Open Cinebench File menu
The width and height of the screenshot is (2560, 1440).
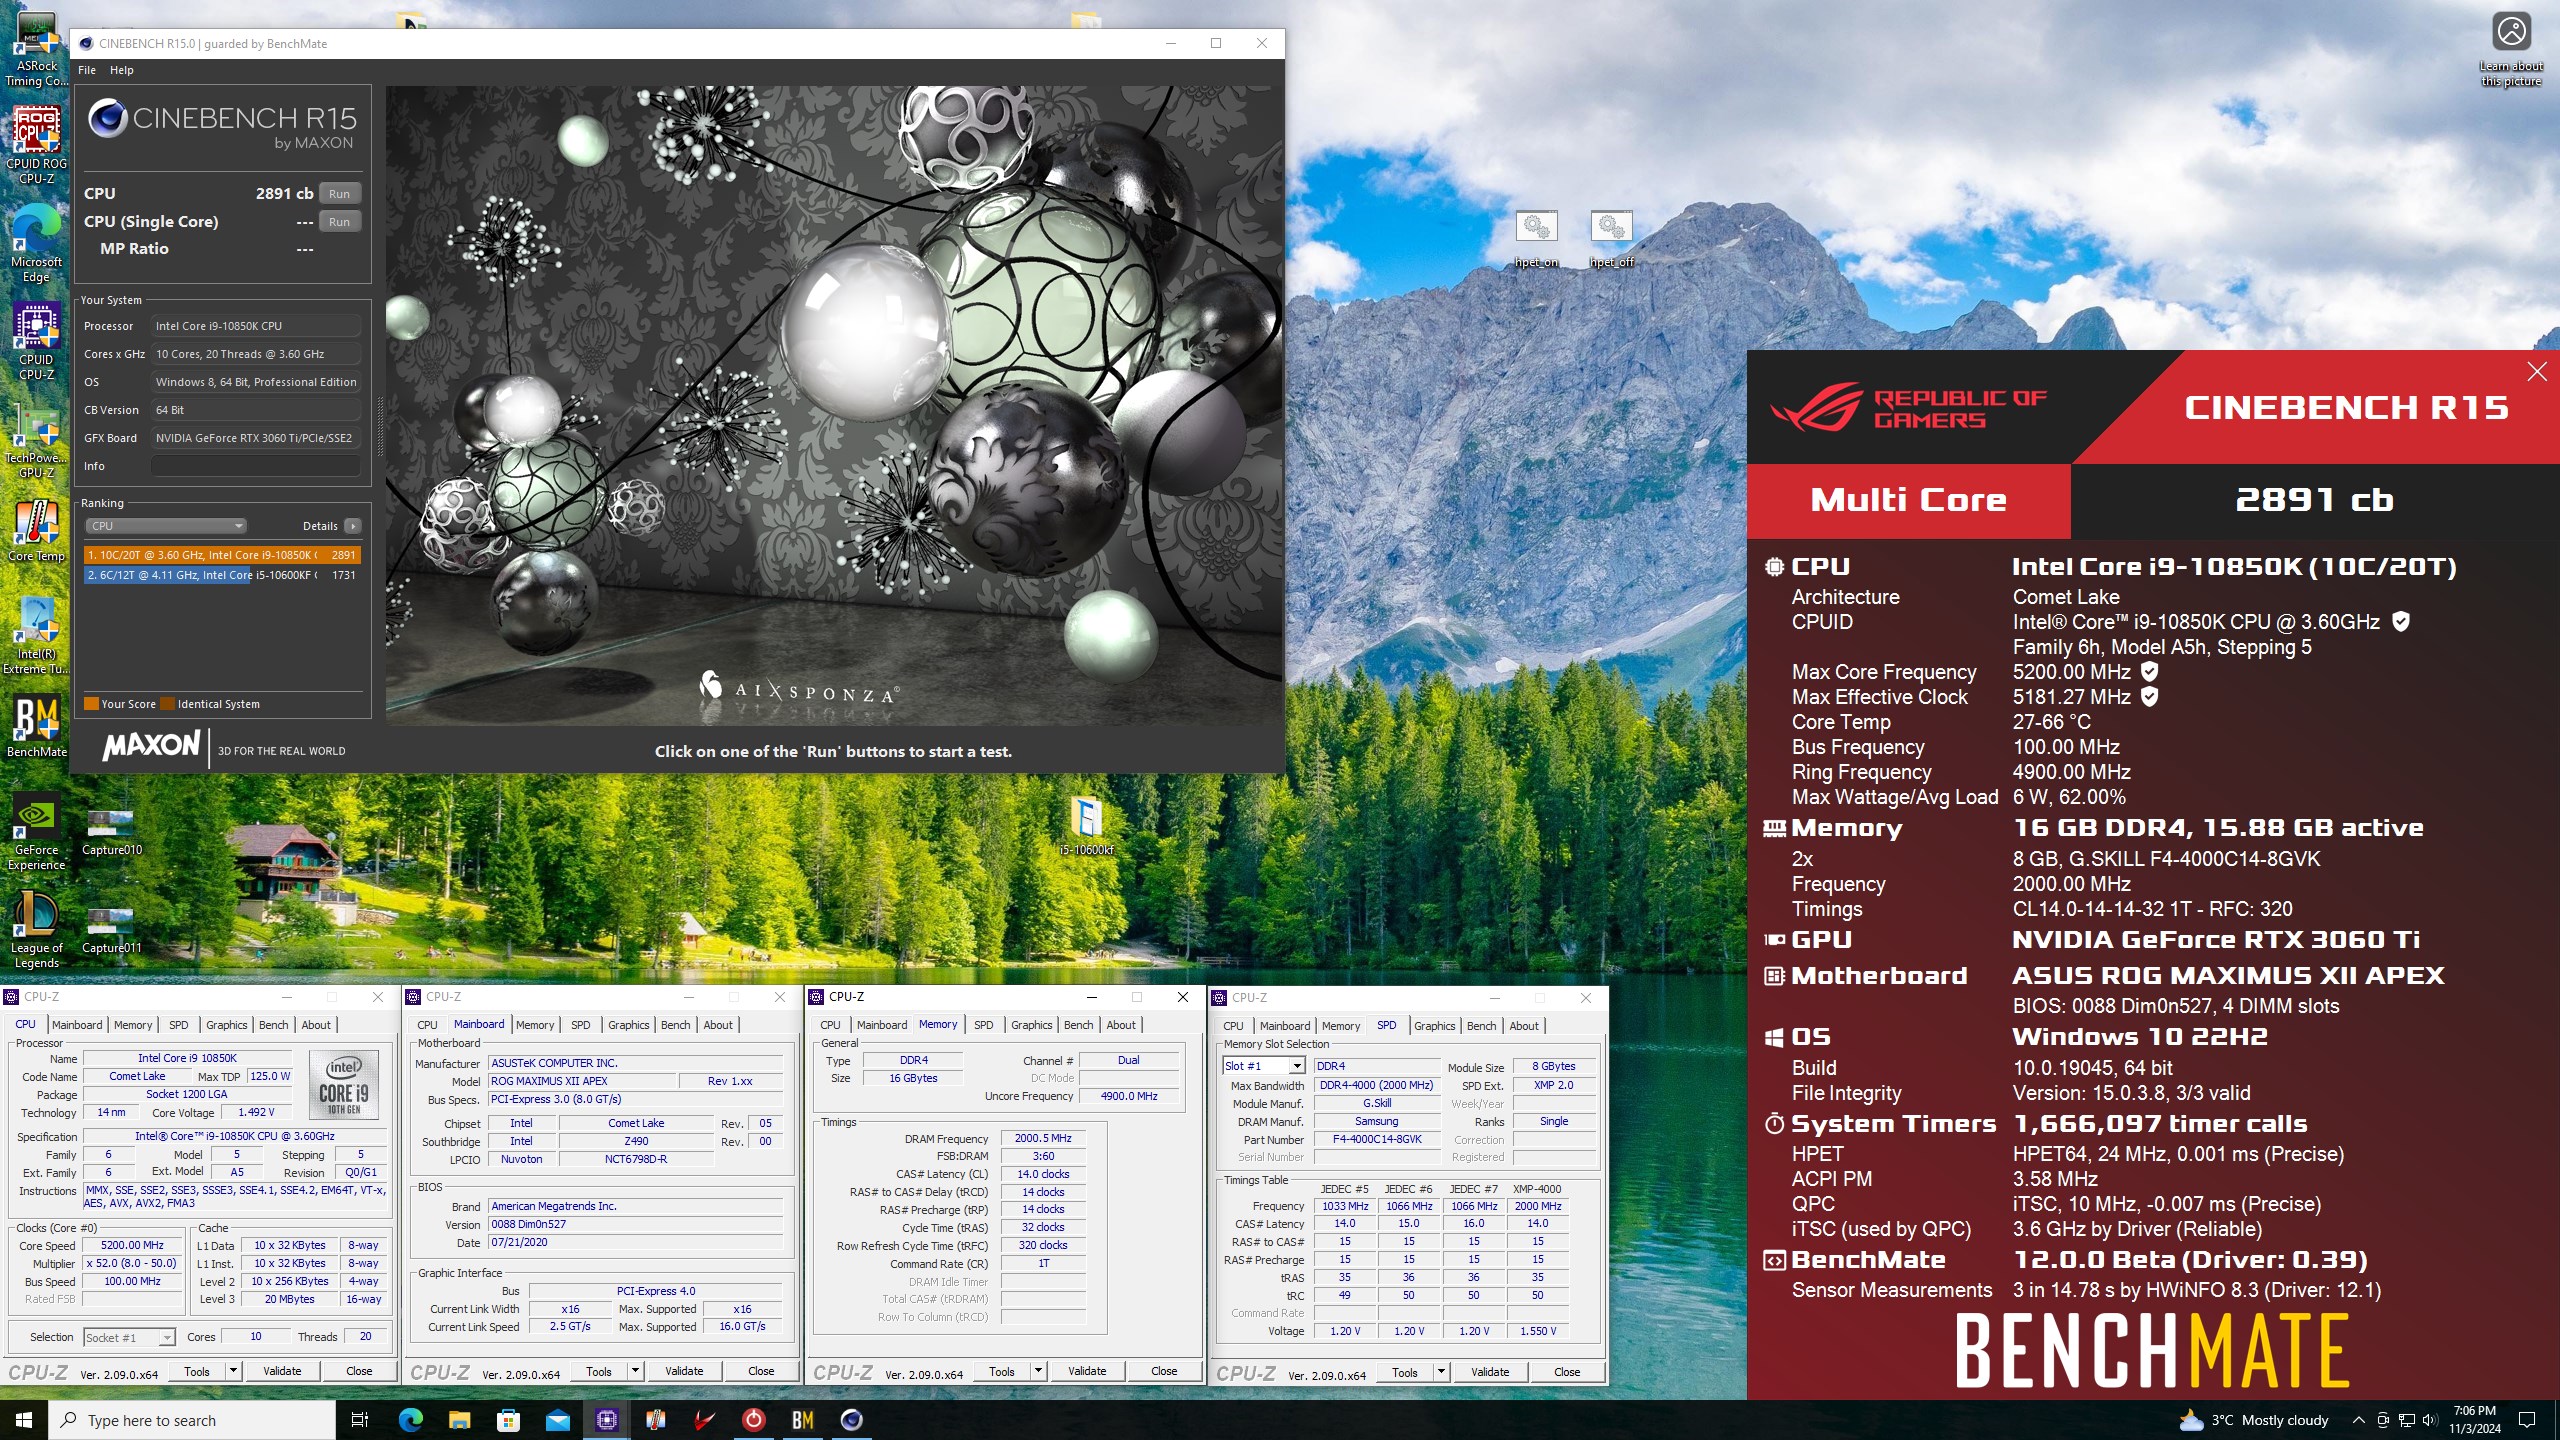87,70
